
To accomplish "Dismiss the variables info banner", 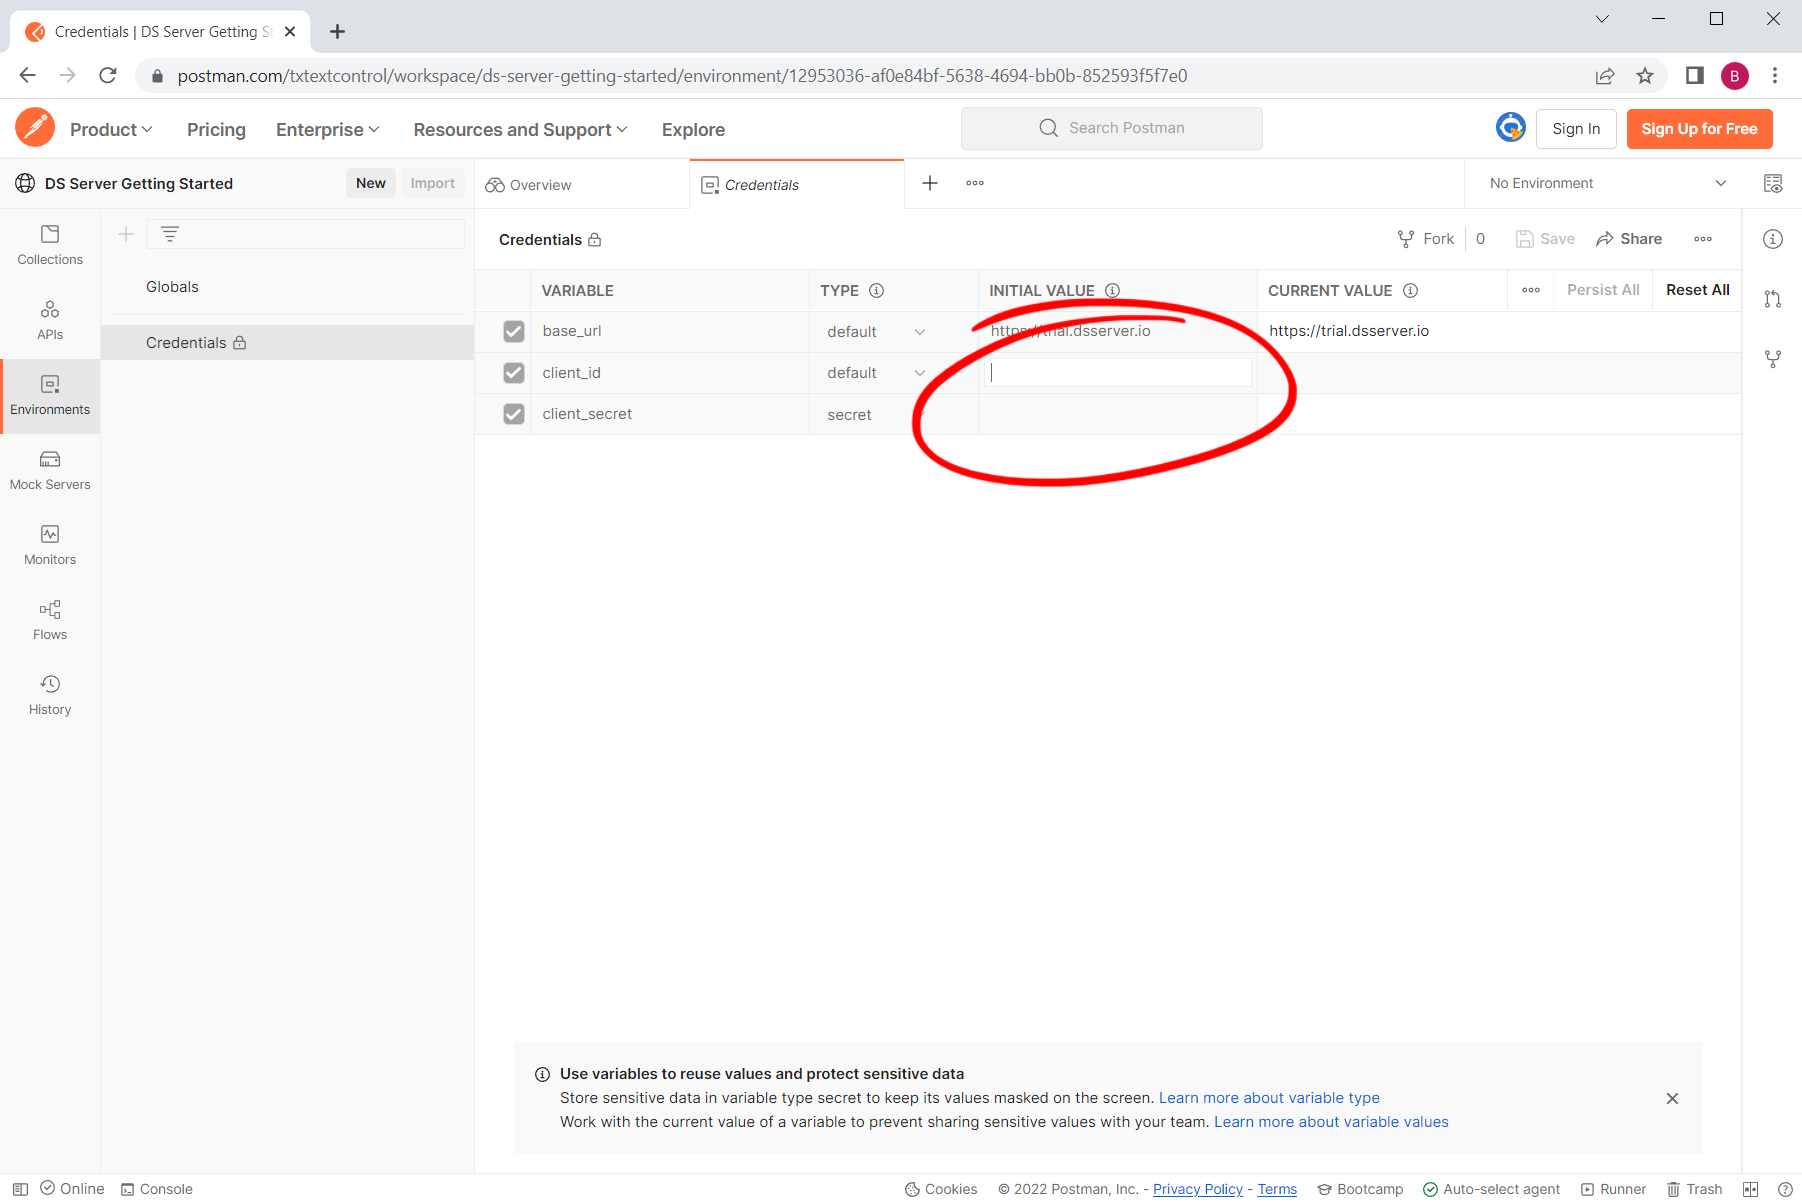I will pos(1672,1098).
